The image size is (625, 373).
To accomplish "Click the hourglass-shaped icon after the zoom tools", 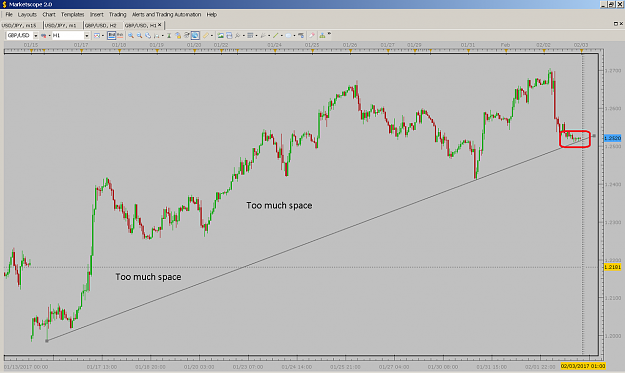I will [x=169, y=35].
